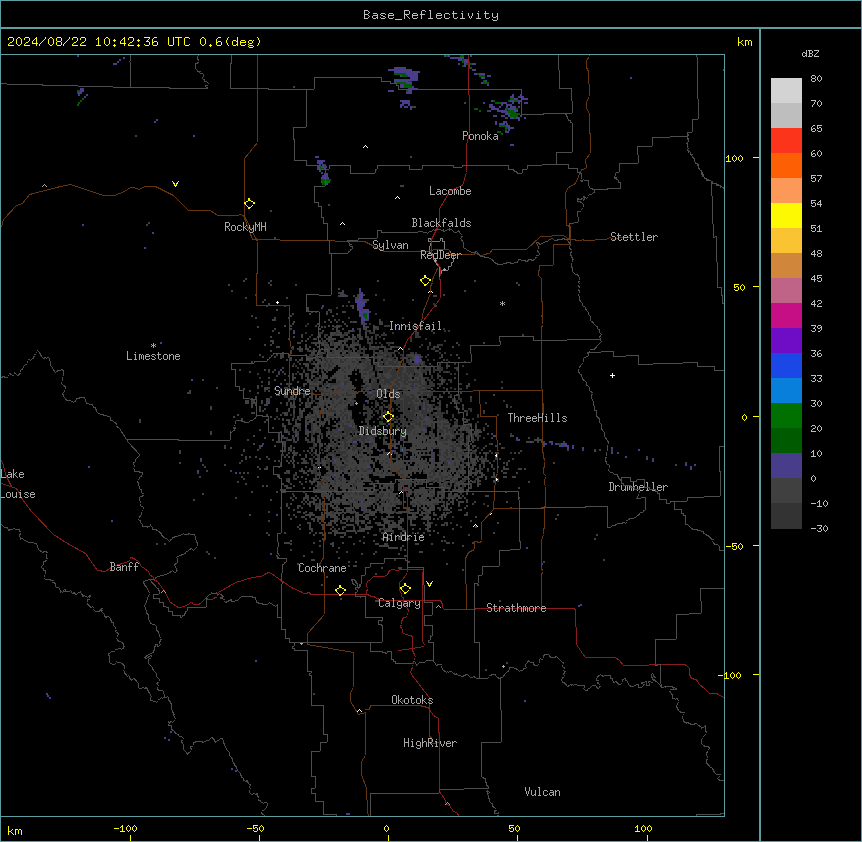
Task: Click the Ponoka label on the map
Action: (x=480, y=136)
